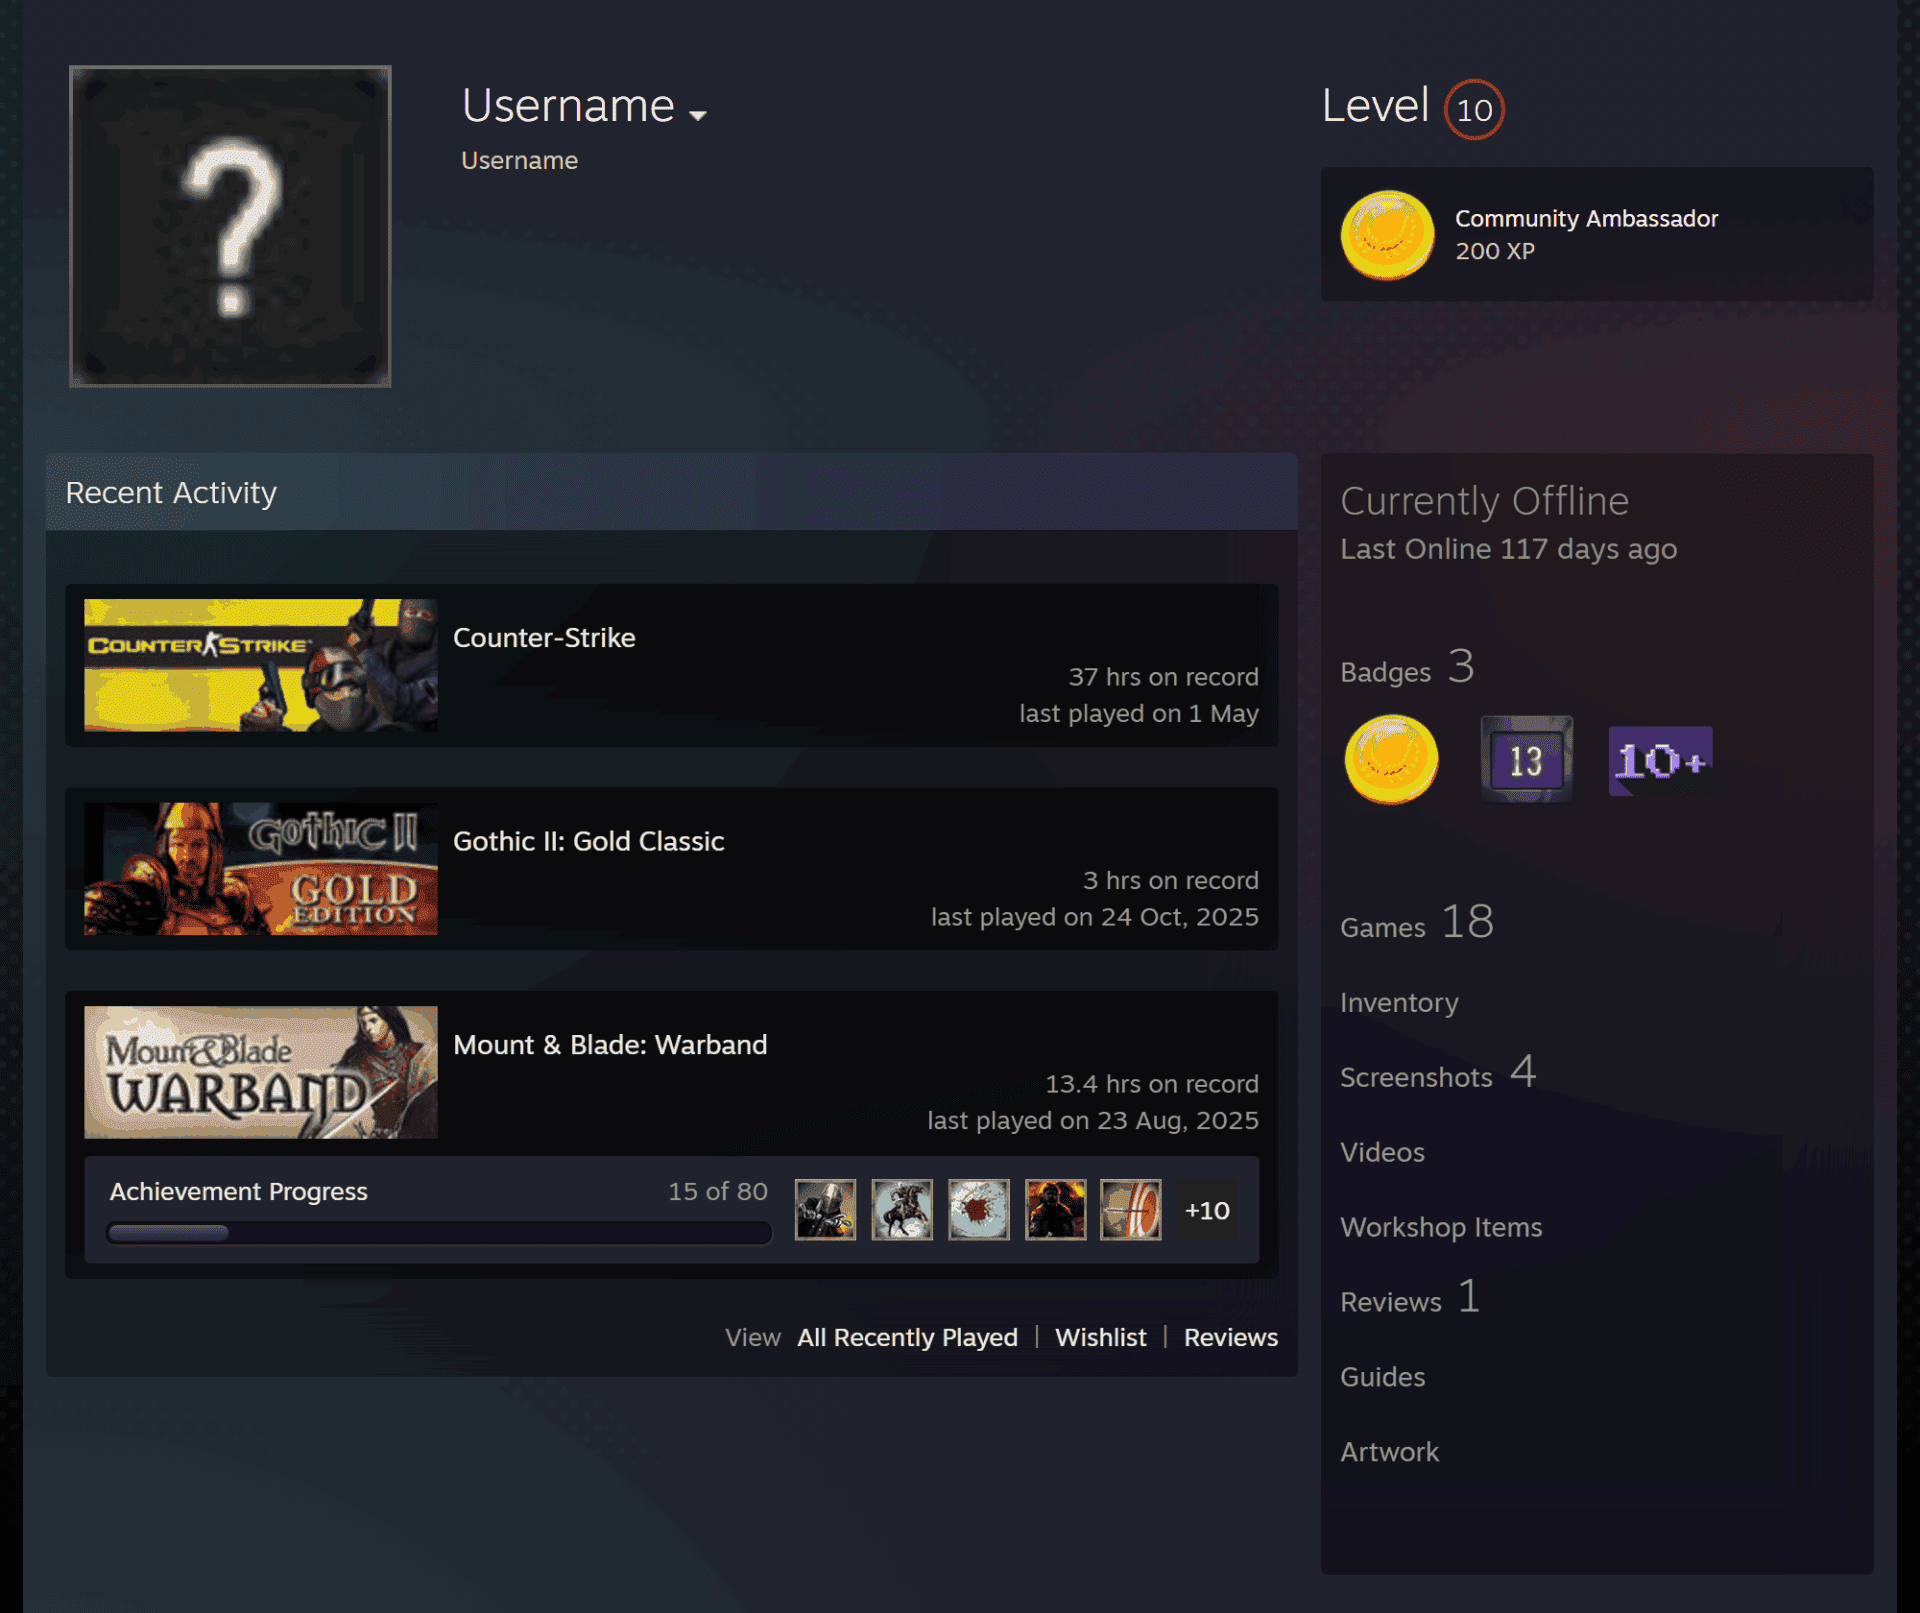This screenshot has width=1920, height=1613.
Task: Open the Counter-Strike title link
Action: click(544, 638)
